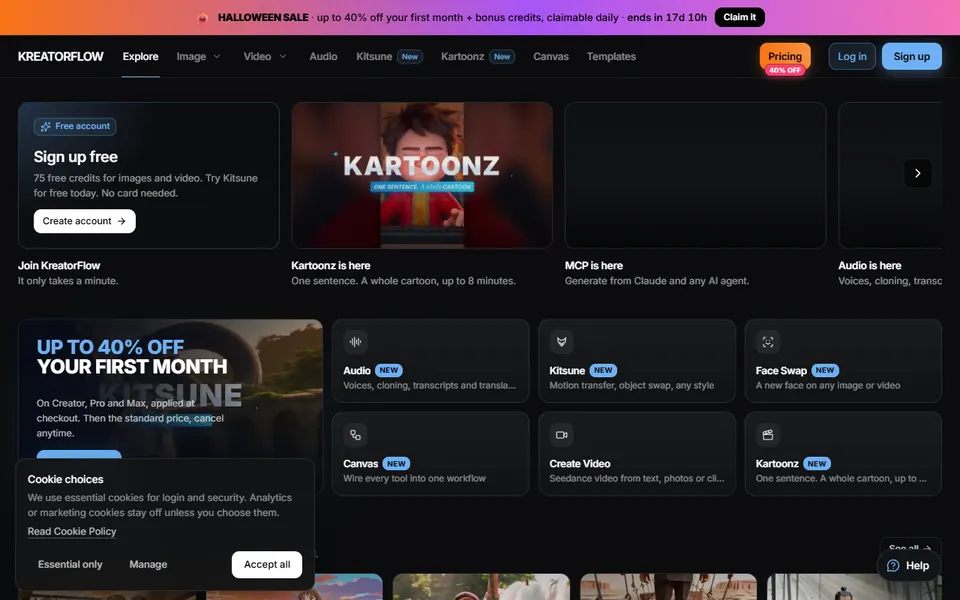This screenshot has width=960, height=600.
Task: Accept all cookies
Action: 267,564
